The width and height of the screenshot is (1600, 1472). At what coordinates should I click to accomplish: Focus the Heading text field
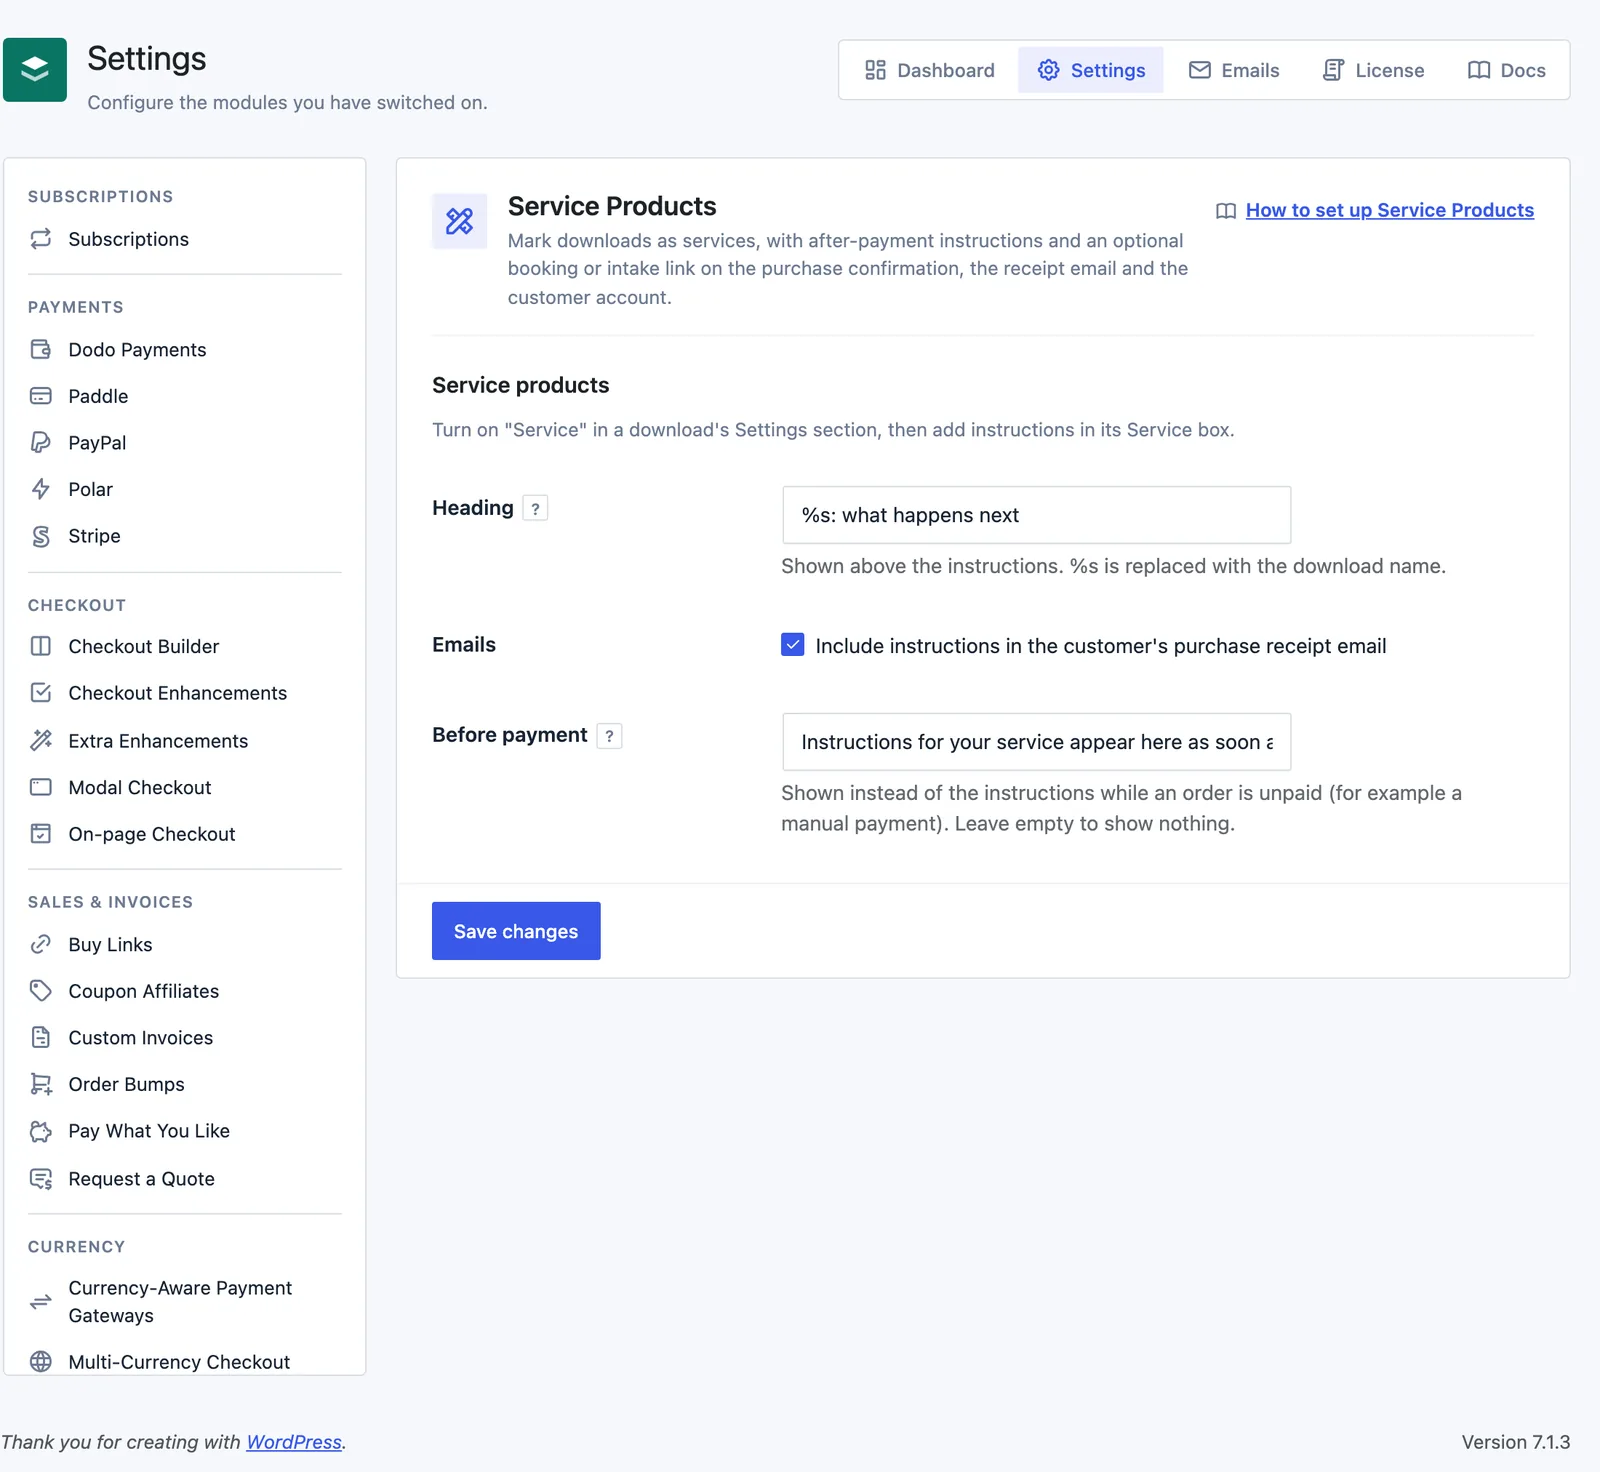(x=1036, y=515)
